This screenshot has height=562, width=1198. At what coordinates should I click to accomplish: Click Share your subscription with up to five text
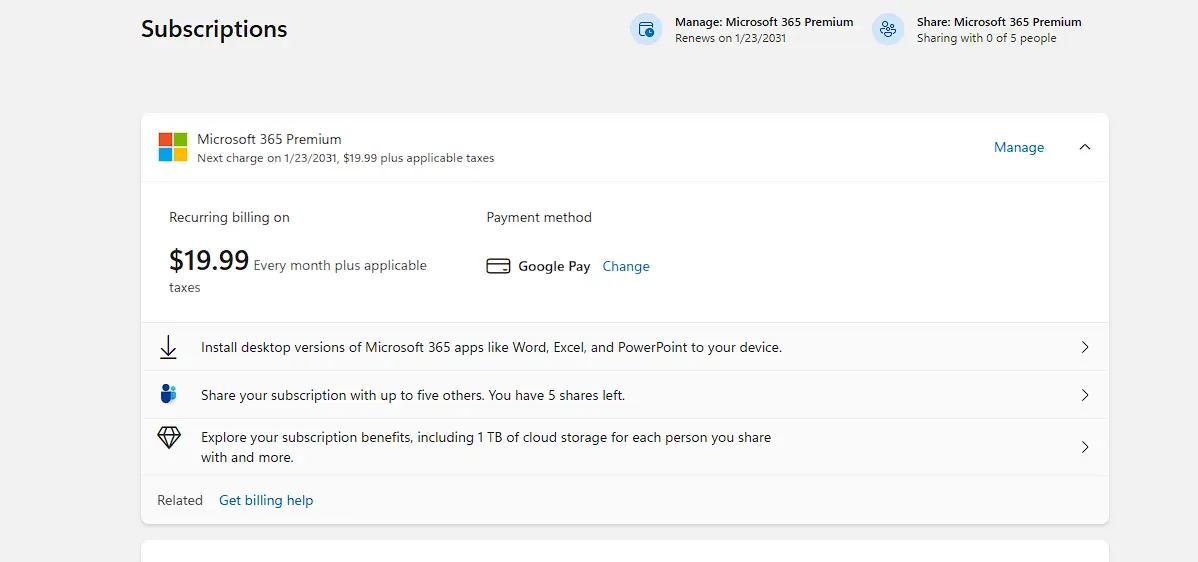pyautogui.click(x=413, y=396)
